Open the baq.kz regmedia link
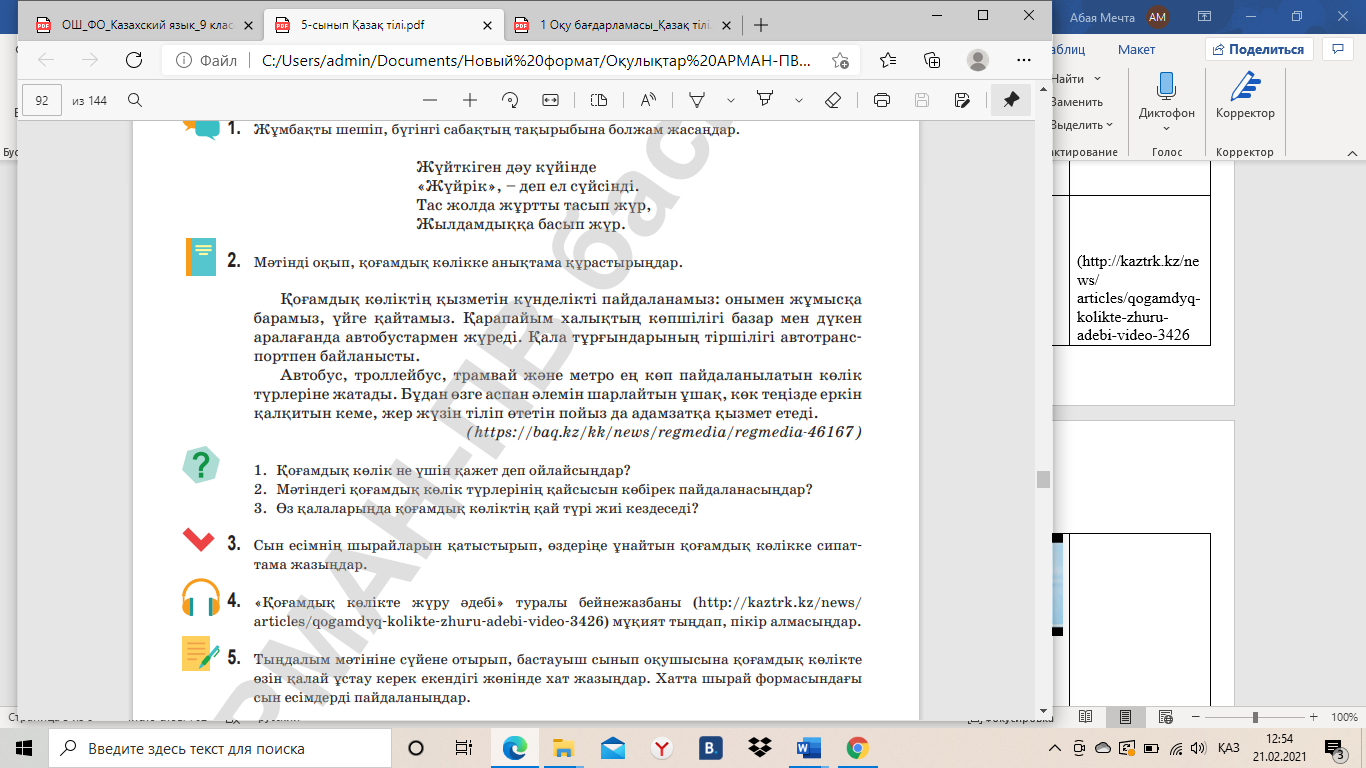 coord(664,433)
